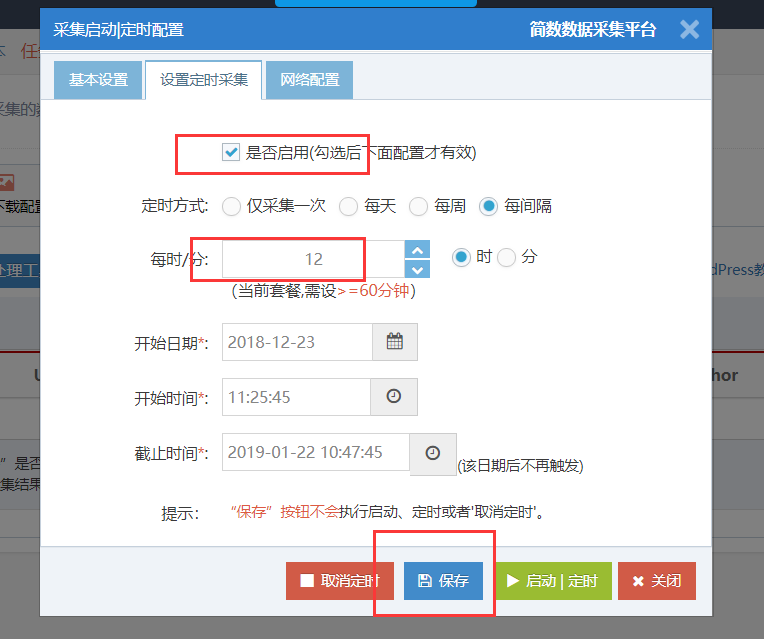
Task: Open the calendar picker for 开始日期
Action: (x=395, y=342)
